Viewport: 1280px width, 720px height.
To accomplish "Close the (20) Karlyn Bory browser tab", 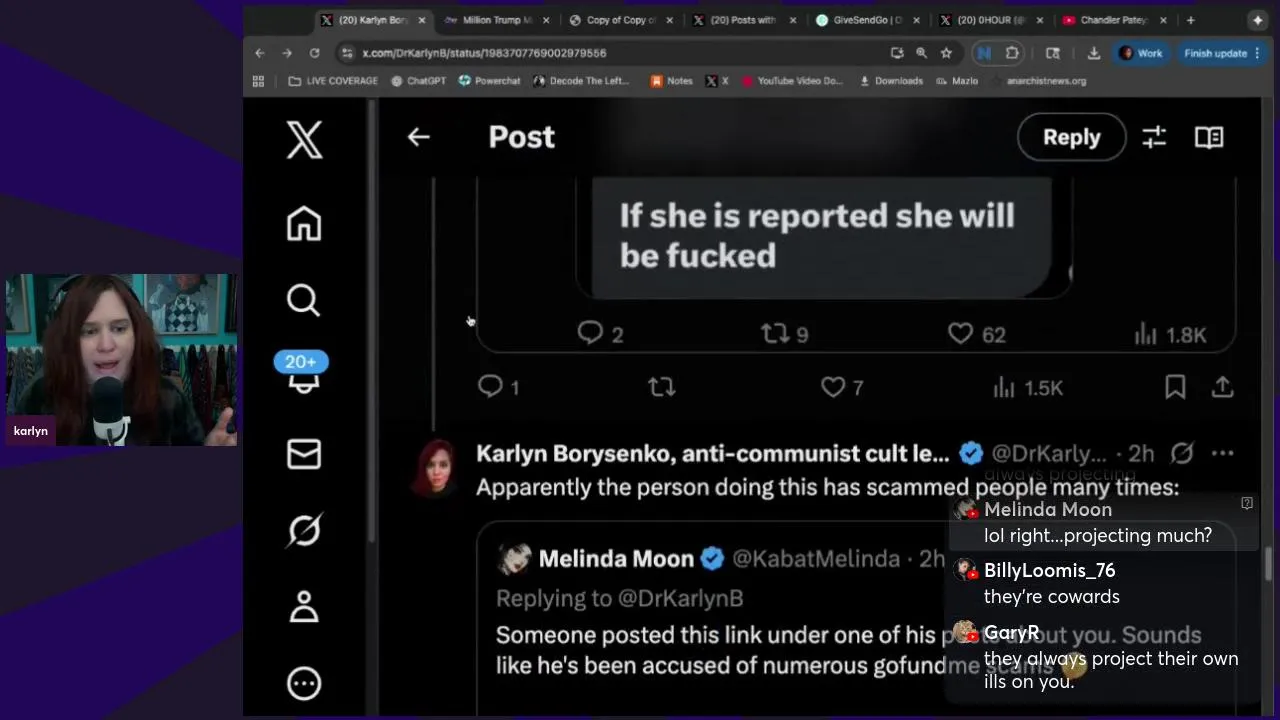I will click(422, 20).
